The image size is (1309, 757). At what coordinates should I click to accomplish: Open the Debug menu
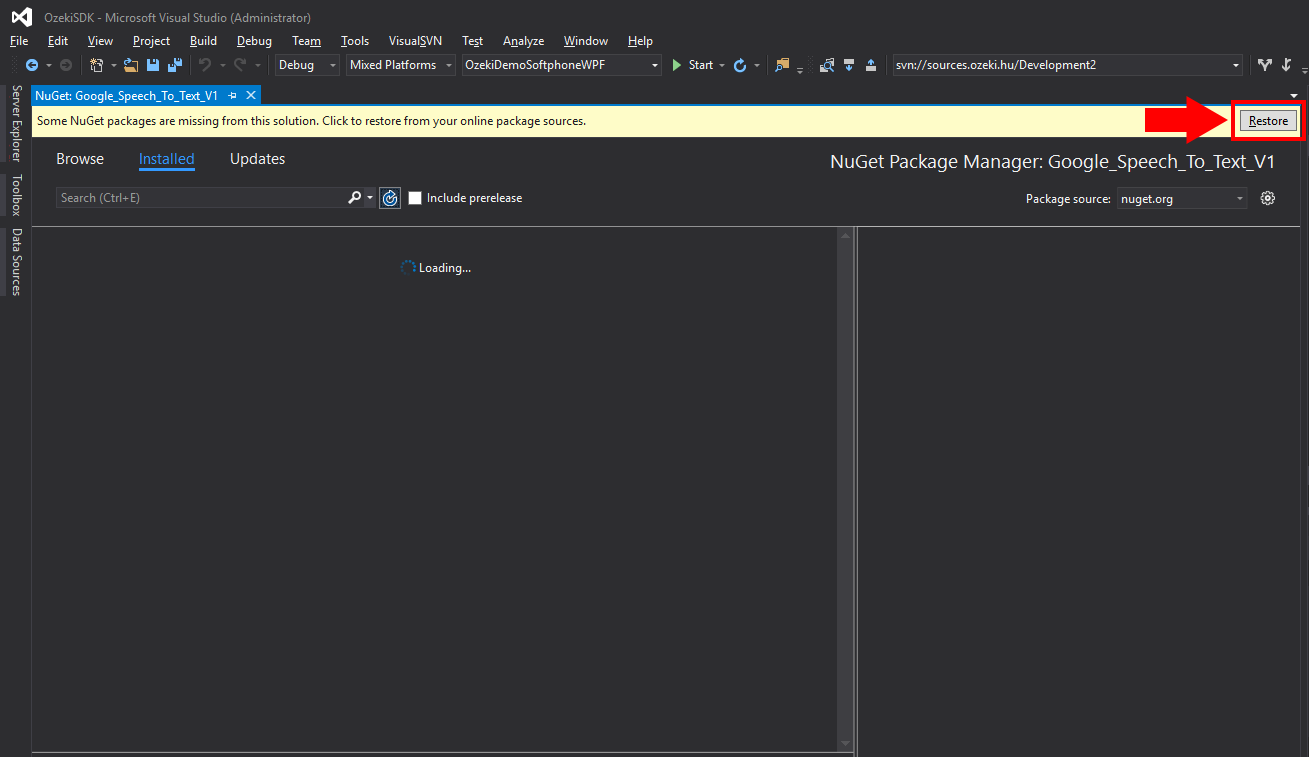click(254, 41)
